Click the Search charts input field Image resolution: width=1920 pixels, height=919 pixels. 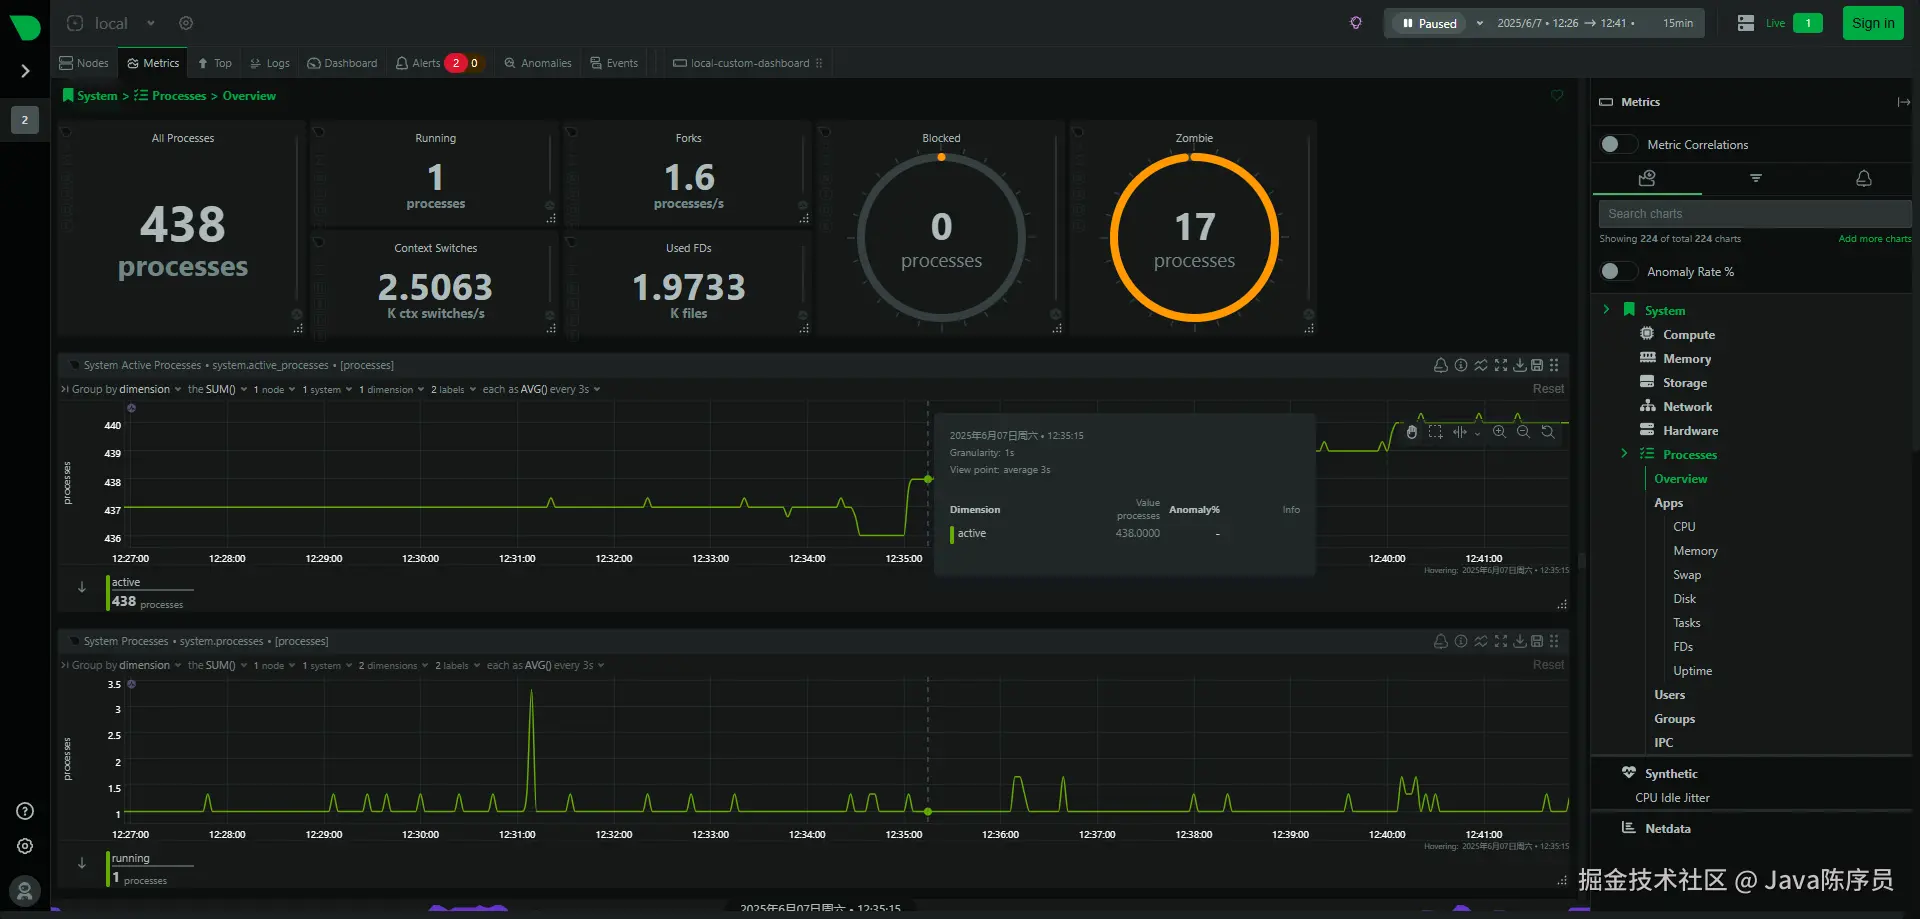coord(1755,214)
